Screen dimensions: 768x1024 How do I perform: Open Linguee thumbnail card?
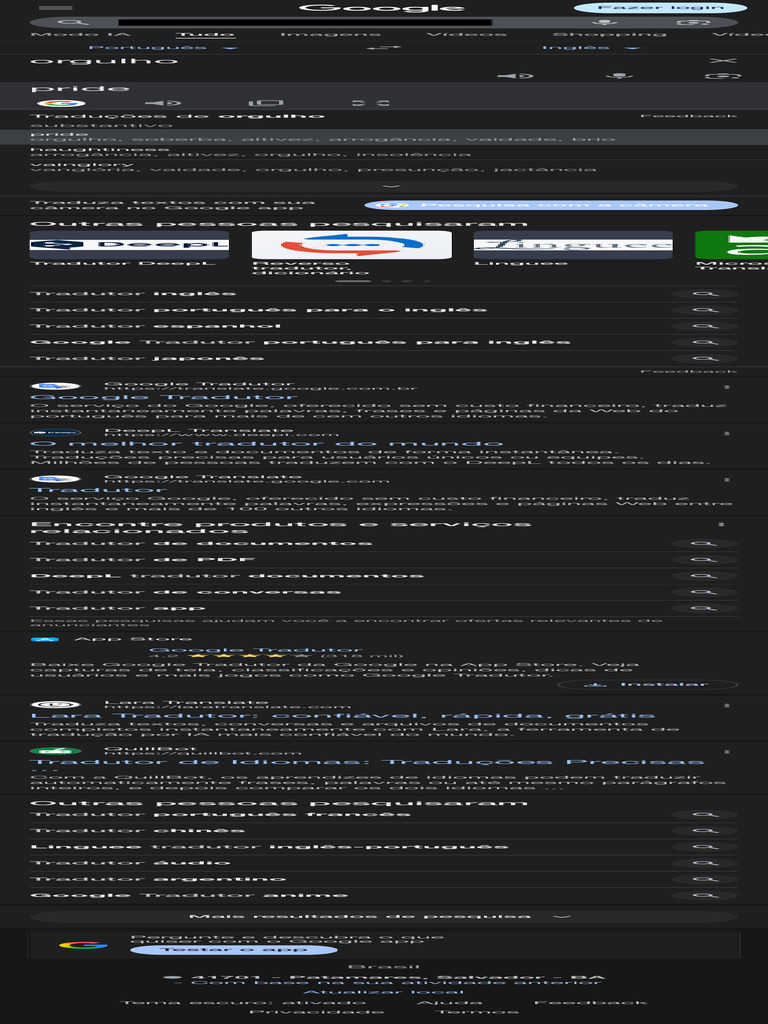click(573, 248)
